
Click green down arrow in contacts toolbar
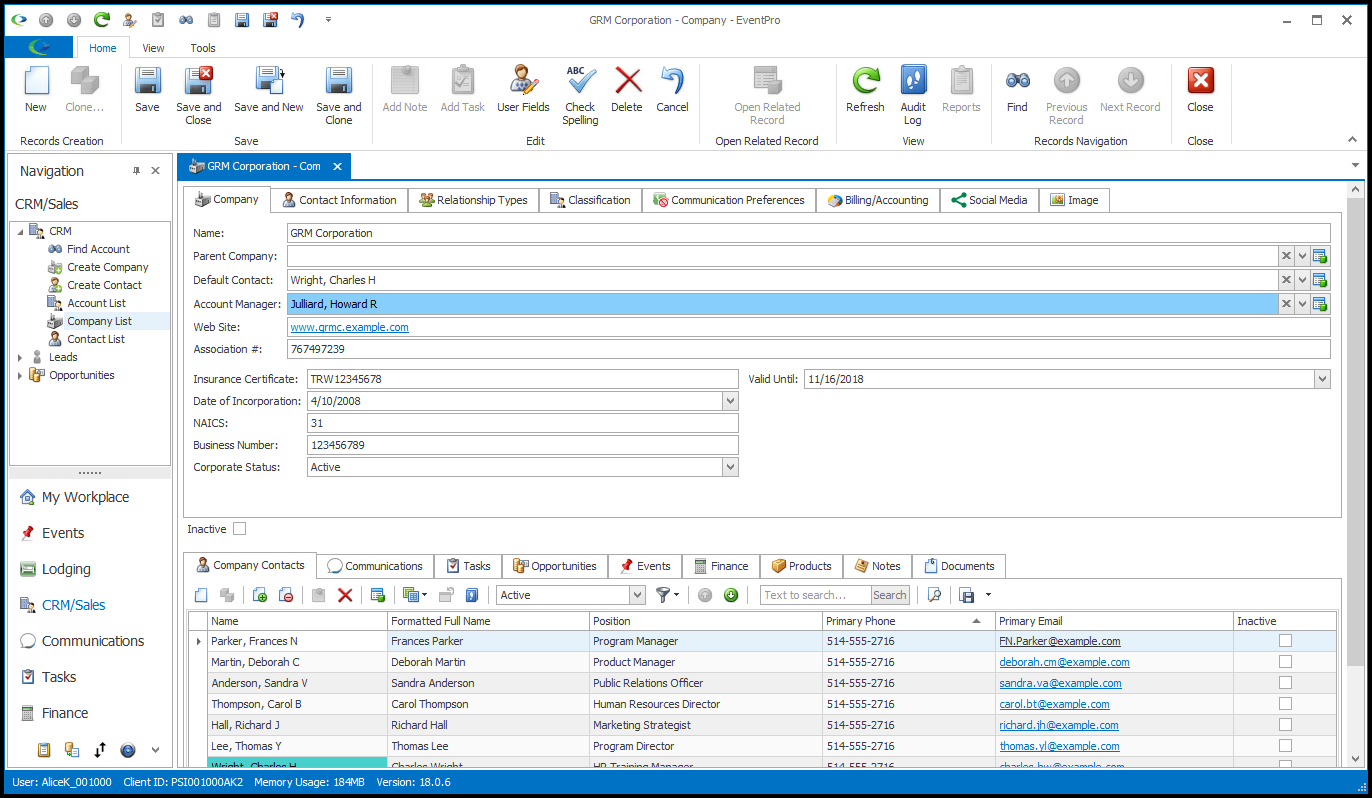(731, 595)
